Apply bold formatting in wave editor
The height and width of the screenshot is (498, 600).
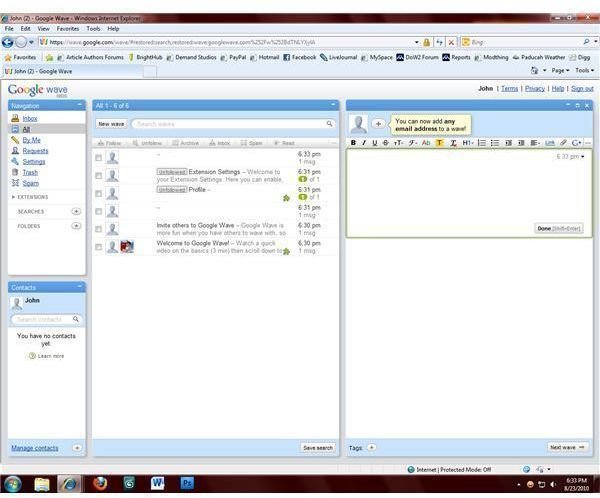click(x=353, y=143)
